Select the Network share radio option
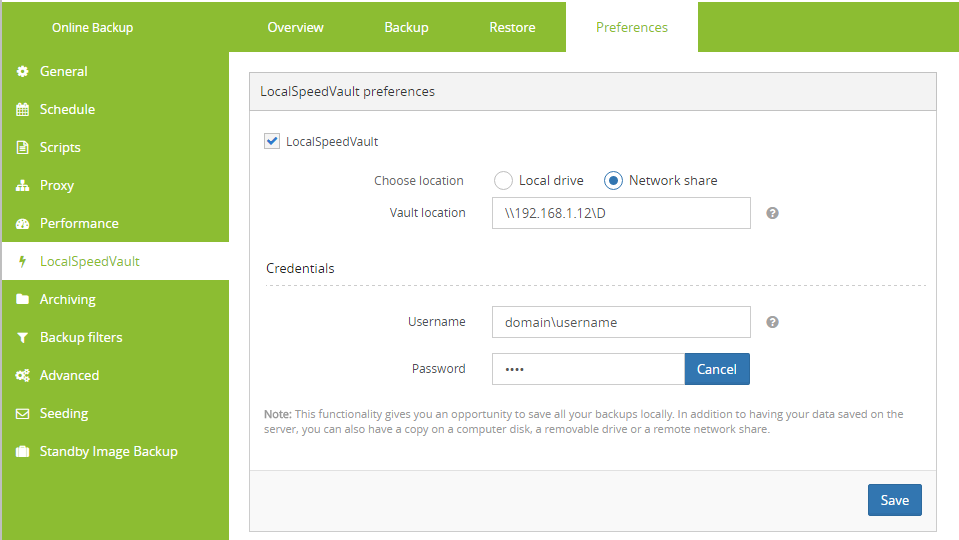This screenshot has height=540, width=959. click(x=614, y=181)
